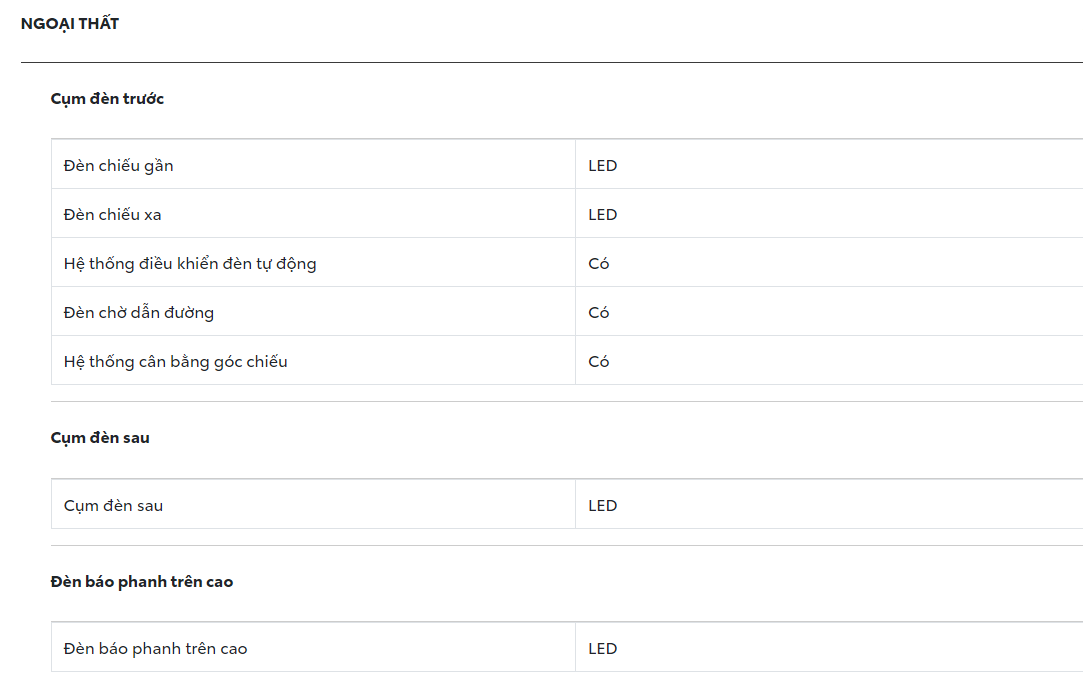1083x677 pixels.
Task: Click the Cụm đèn sau table row label
Action: (x=113, y=506)
